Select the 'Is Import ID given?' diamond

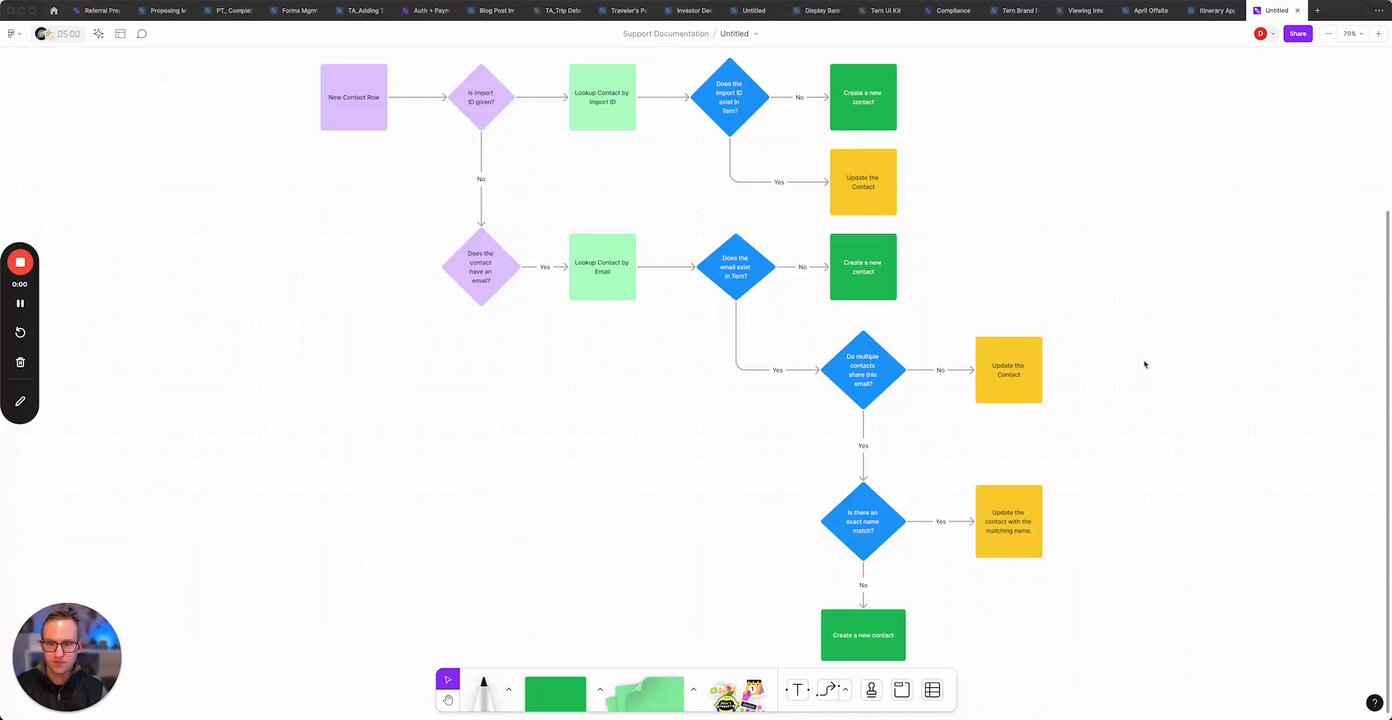tap(481, 97)
